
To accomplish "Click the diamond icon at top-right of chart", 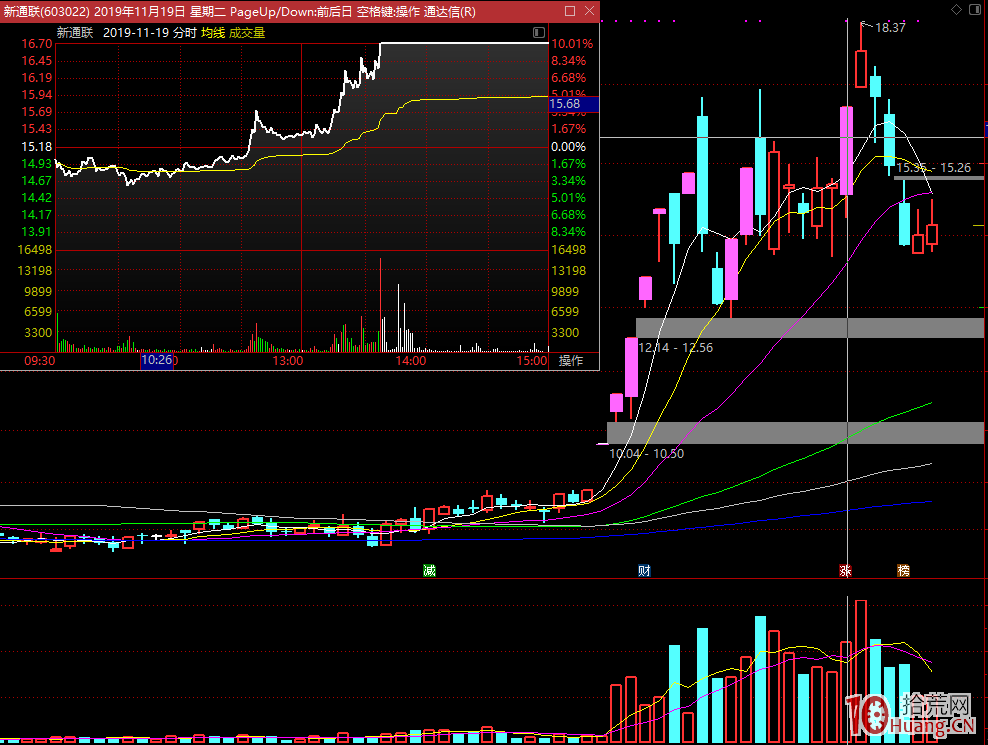I will pyautogui.click(x=956, y=10).
